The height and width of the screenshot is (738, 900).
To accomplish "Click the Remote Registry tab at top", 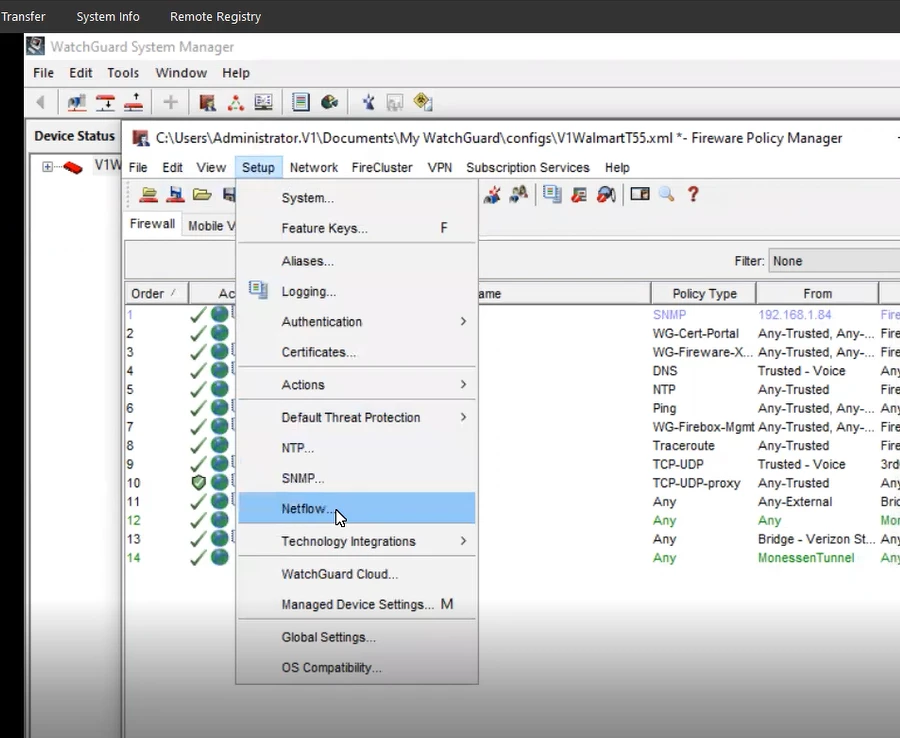I will click(x=215, y=17).
